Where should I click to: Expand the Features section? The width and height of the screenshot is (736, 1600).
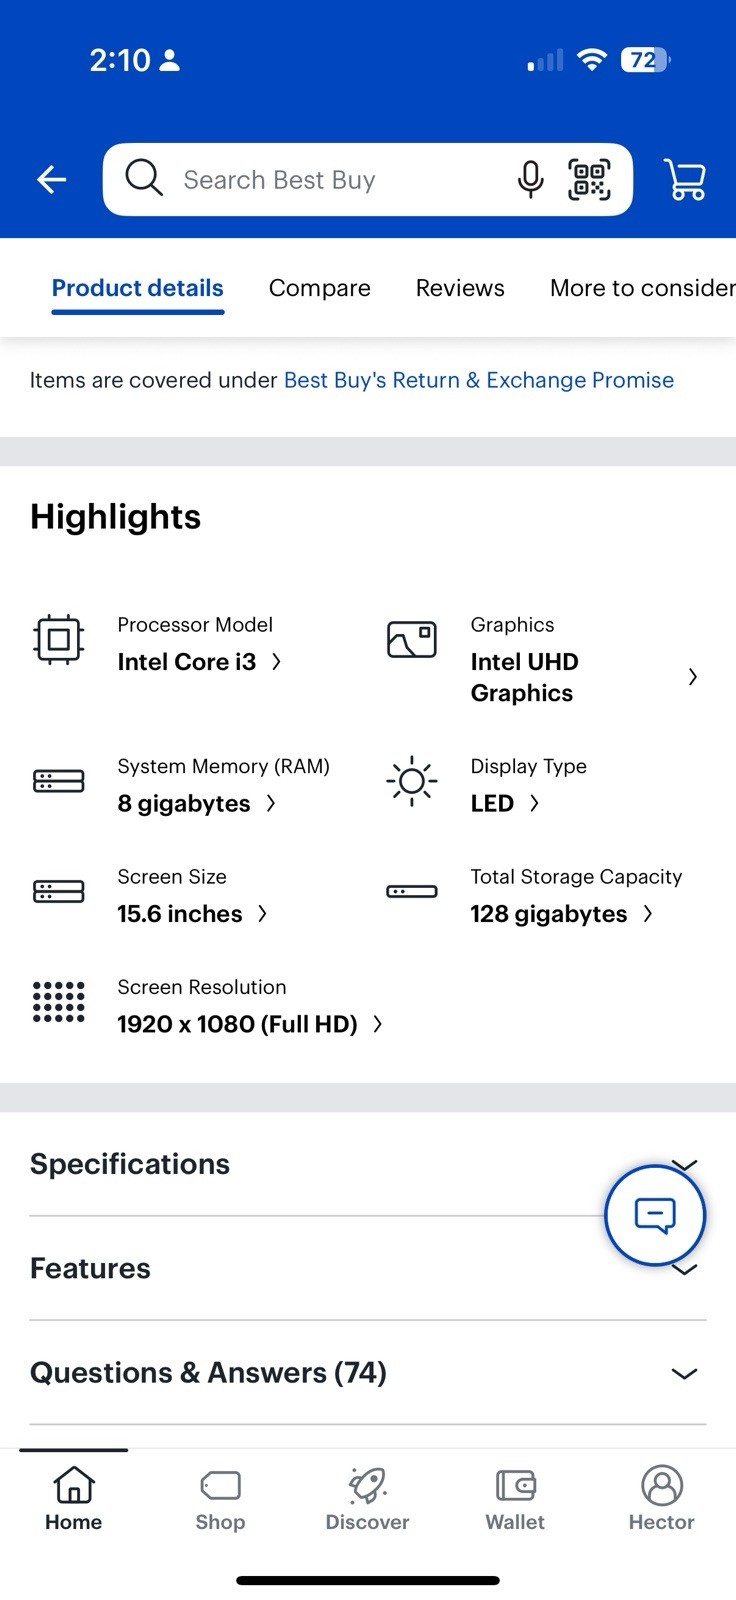pos(368,1268)
